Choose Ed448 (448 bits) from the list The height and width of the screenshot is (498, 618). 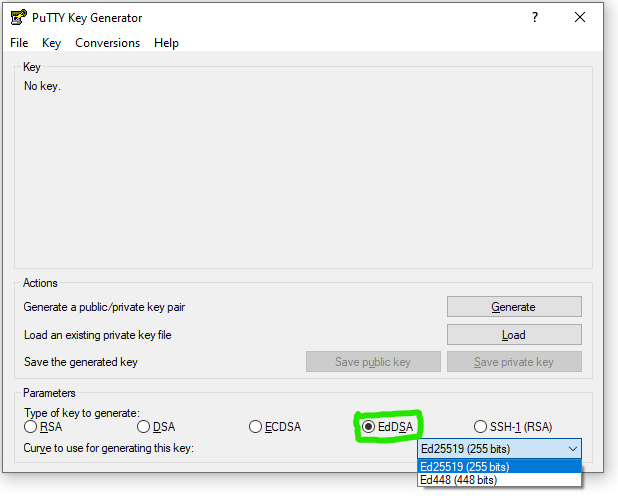tap(499, 480)
